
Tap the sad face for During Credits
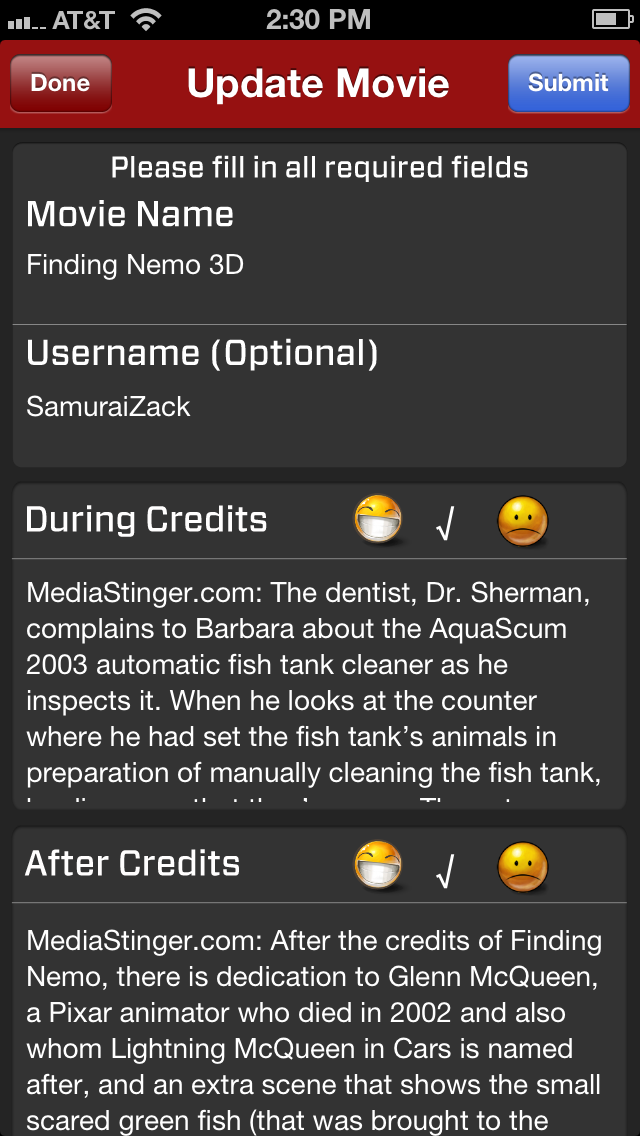click(x=523, y=520)
